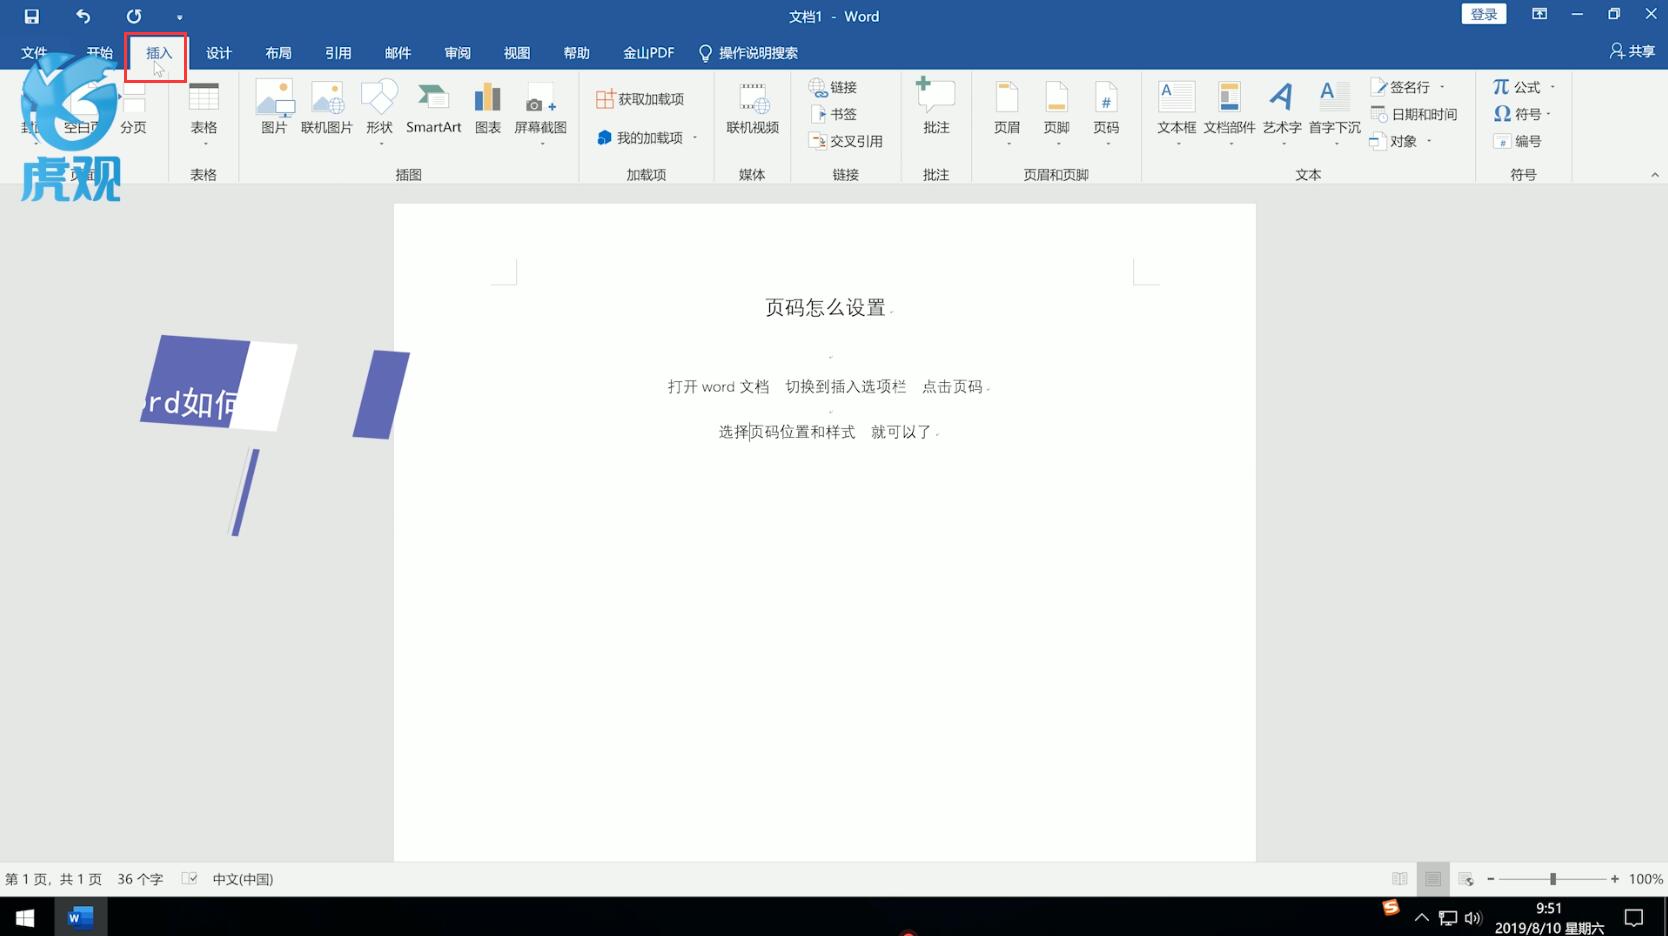Open the Symbol (符号) menu

(x=1522, y=114)
